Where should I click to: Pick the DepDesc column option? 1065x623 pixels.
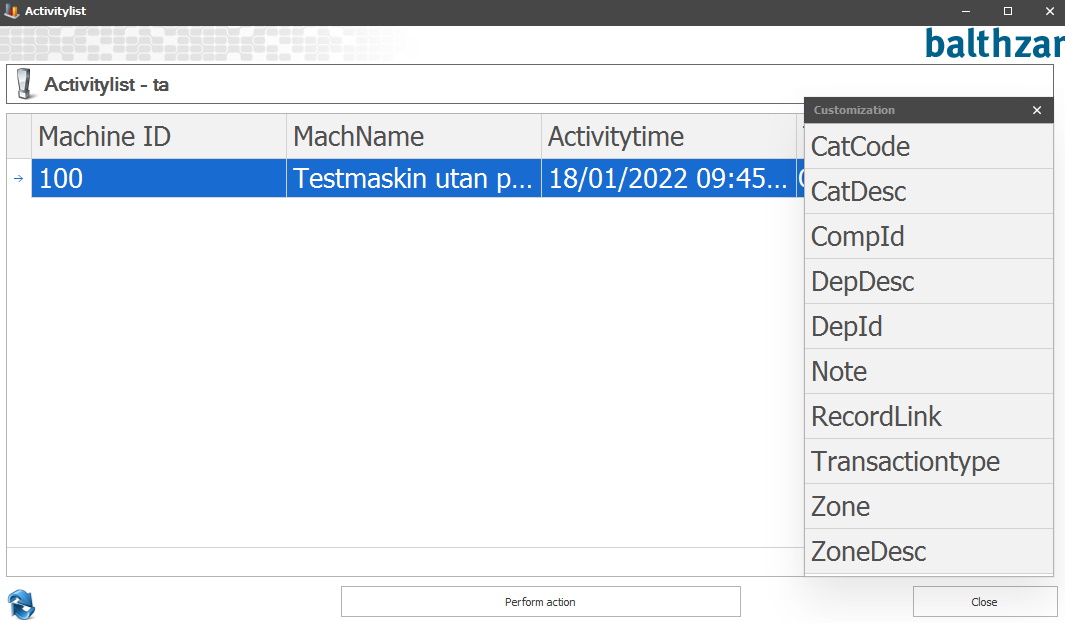point(928,282)
